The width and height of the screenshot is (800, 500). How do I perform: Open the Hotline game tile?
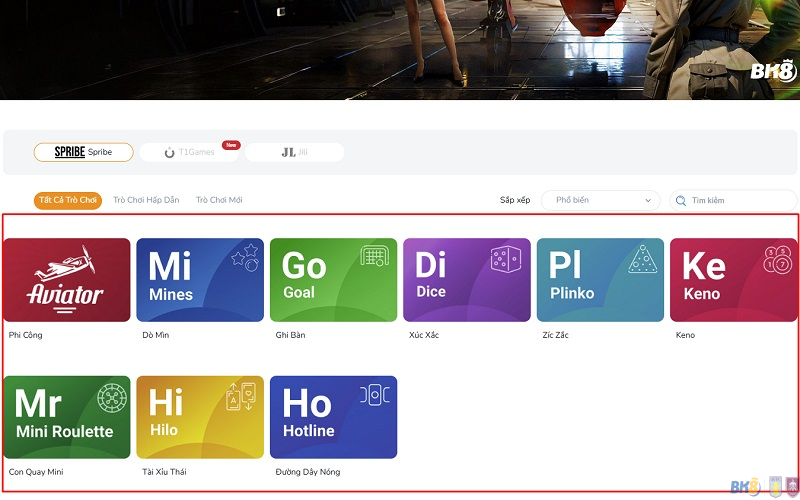coord(333,417)
